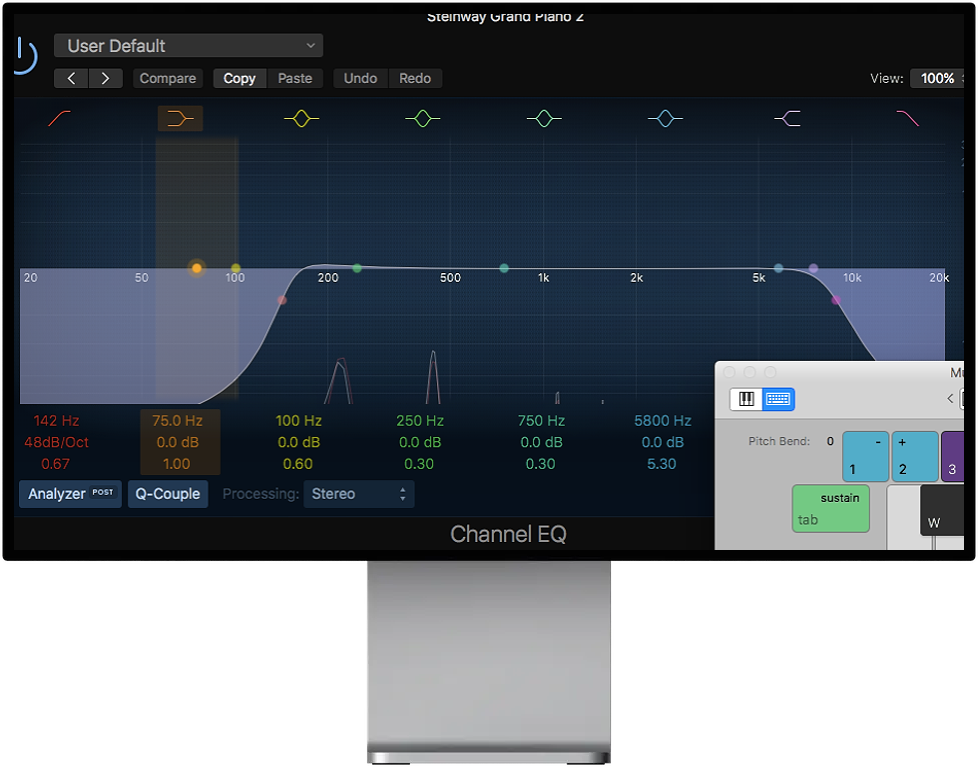Open the Processing Stereo dropdown
Viewport: 978px width, 768px height.
click(359, 494)
